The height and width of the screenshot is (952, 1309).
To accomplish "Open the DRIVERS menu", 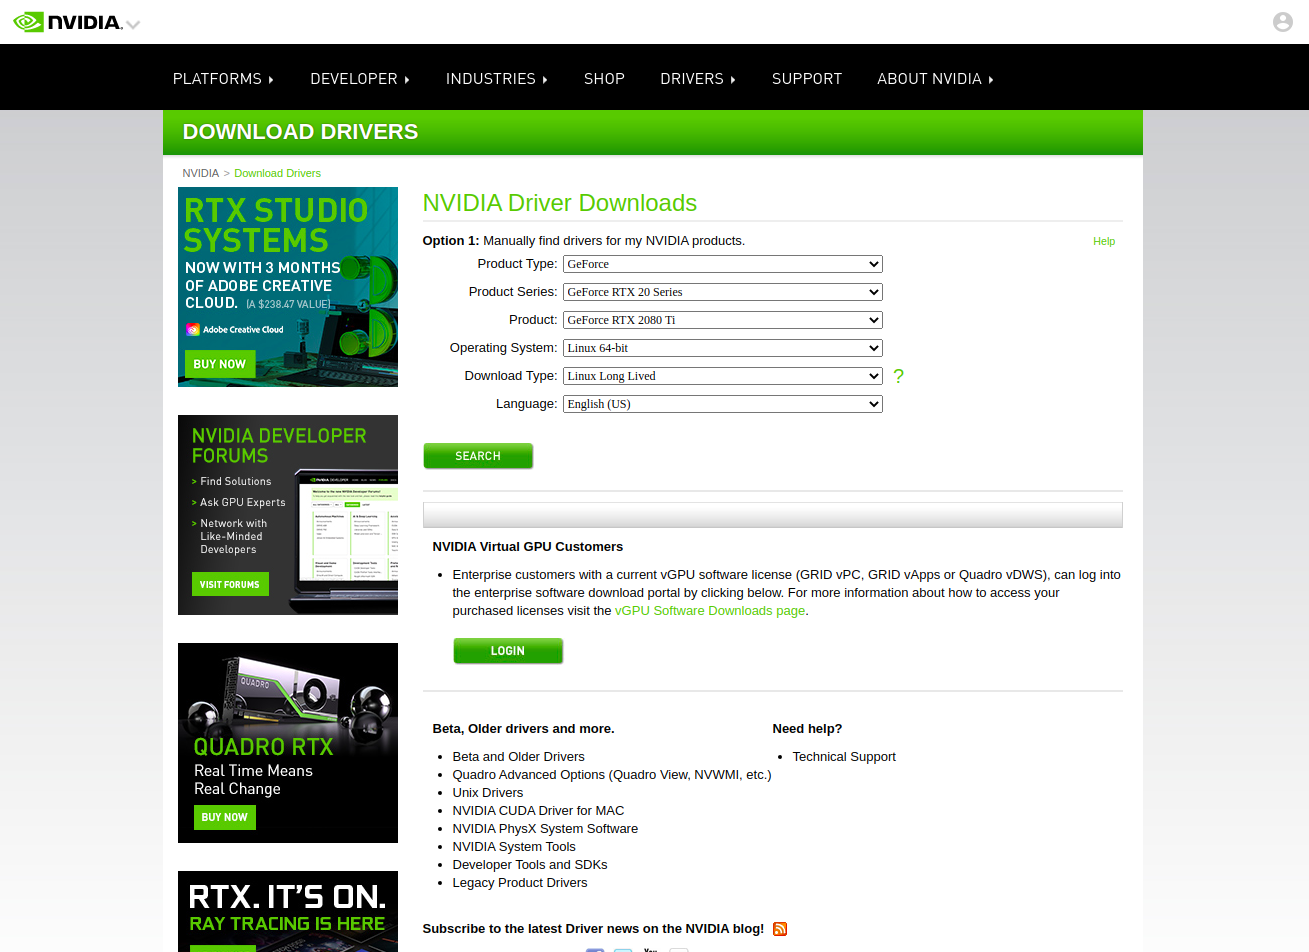I will click(x=698, y=79).
